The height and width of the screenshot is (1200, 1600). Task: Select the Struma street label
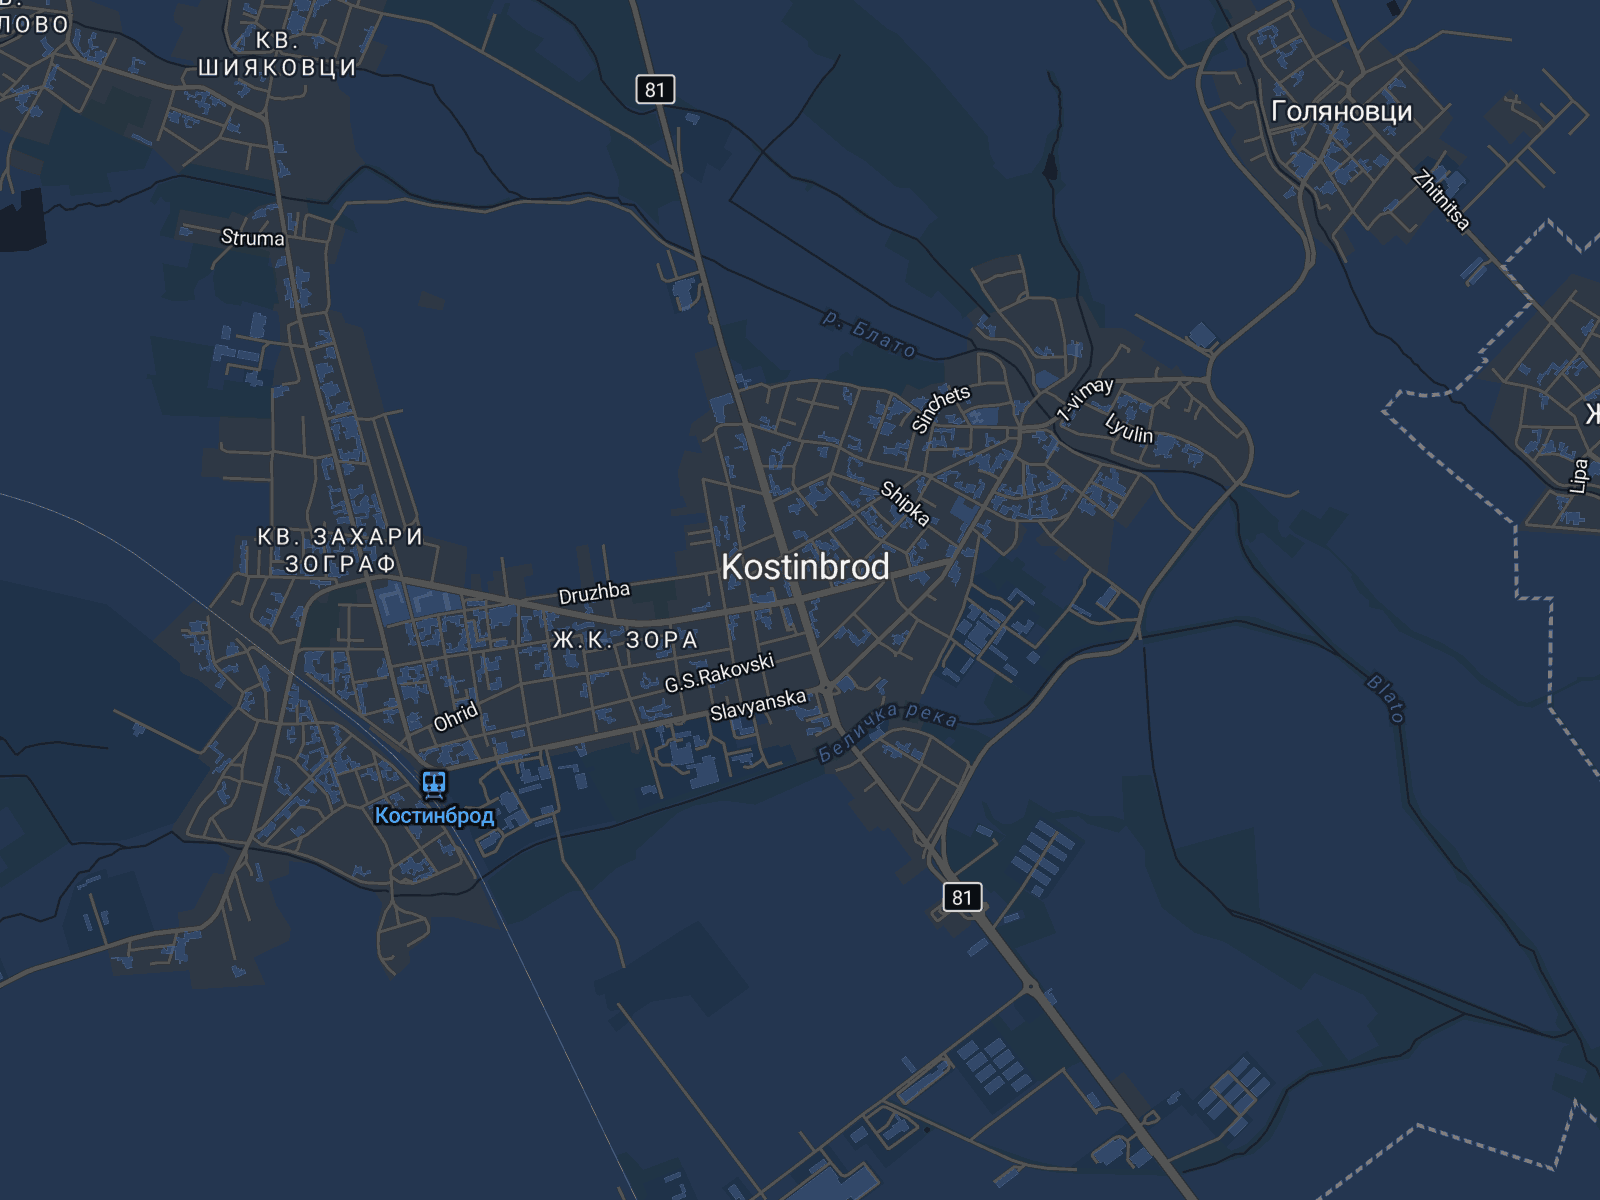(x=253, y=238)
